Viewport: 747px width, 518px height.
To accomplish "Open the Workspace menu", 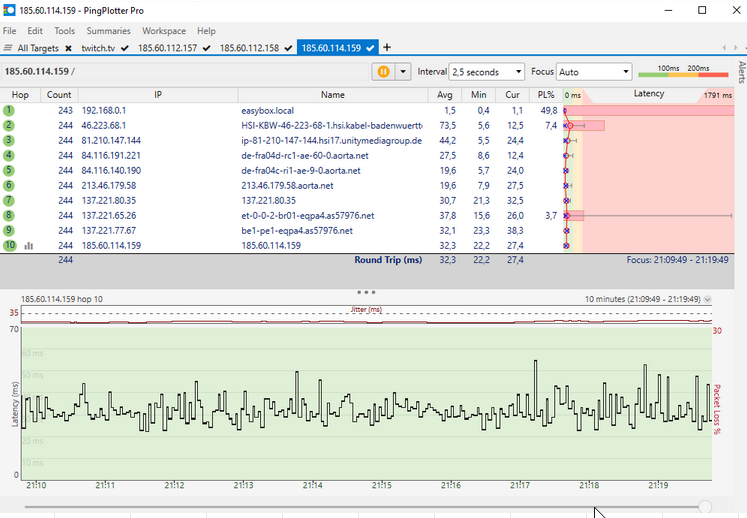I will (164, 31).
